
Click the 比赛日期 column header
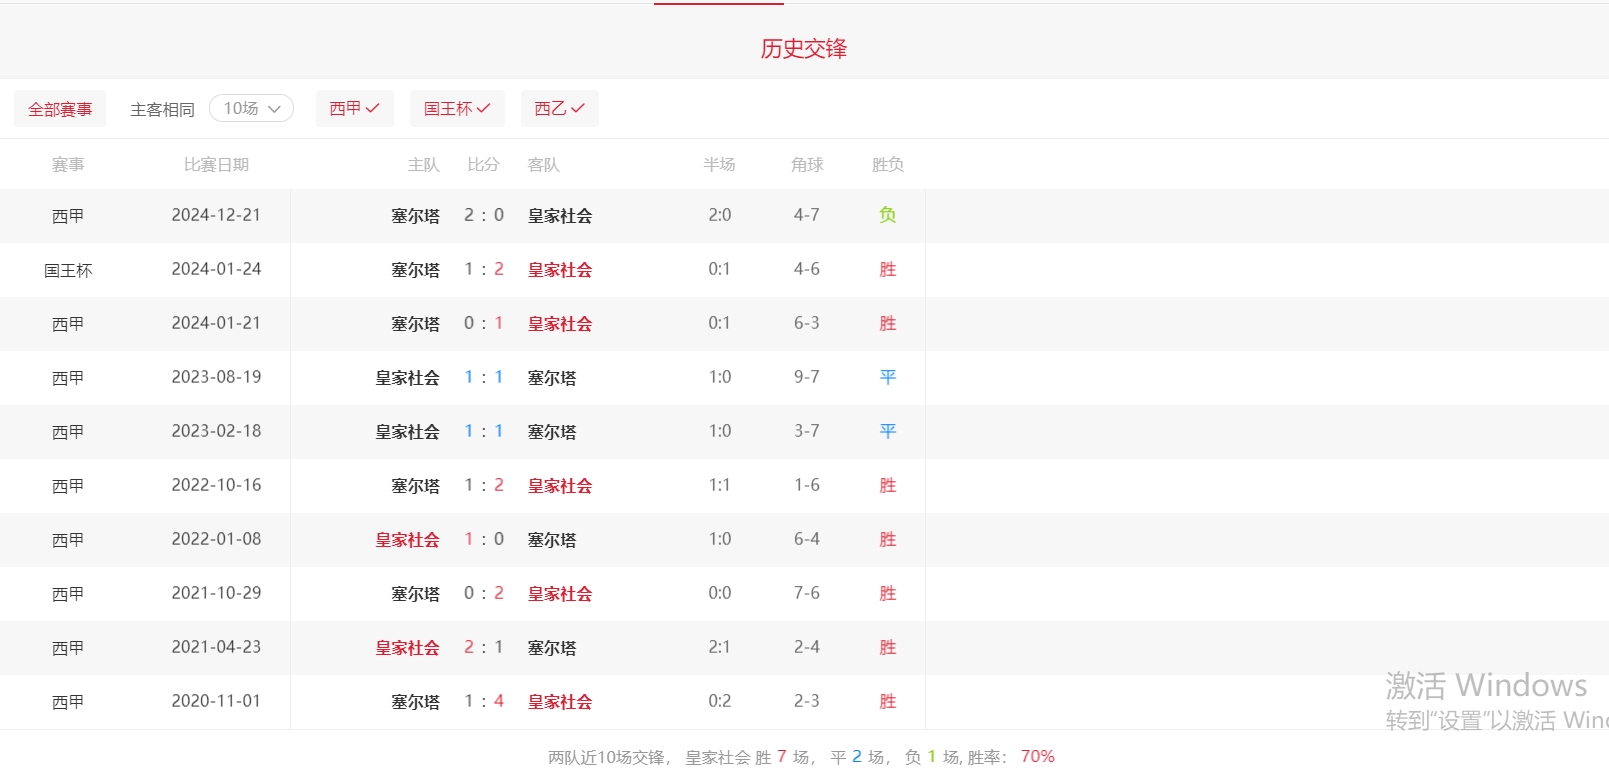click(x=216, y=164)
